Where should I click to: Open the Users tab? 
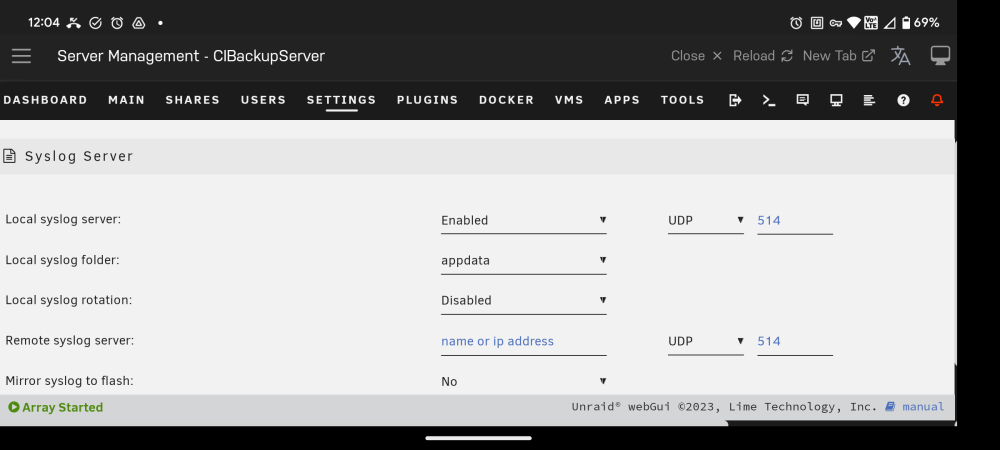(x=263, y=100)
